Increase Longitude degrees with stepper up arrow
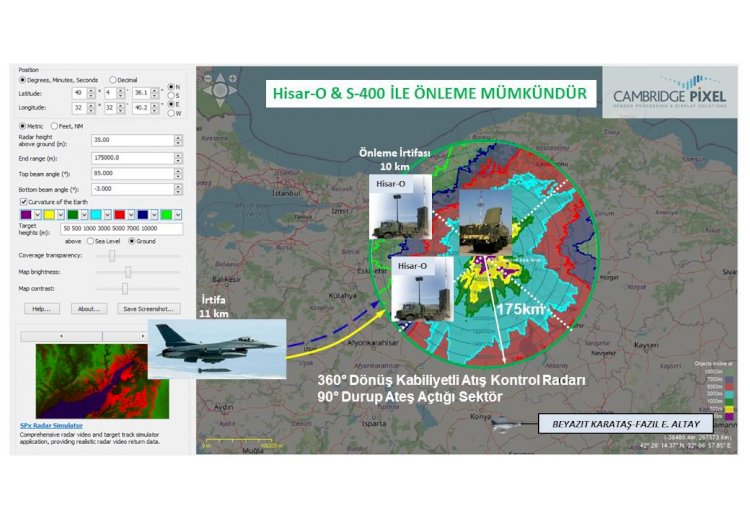This screenshot has width=750, height=519. pyautogui.click(x=91, y=105)
